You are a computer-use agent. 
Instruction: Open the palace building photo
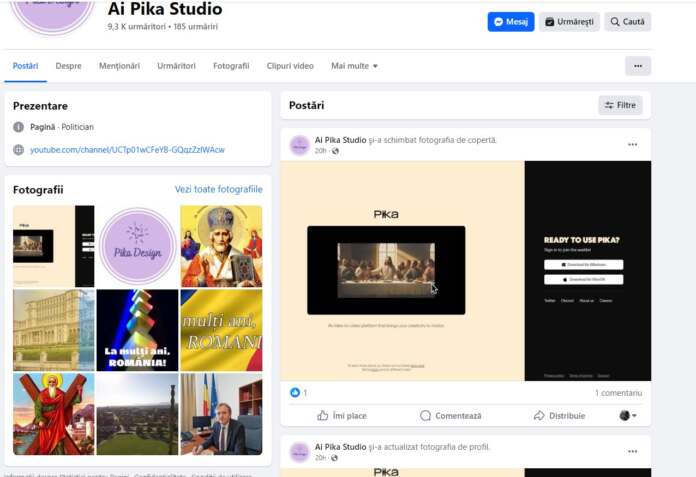(x=54, y=330)
